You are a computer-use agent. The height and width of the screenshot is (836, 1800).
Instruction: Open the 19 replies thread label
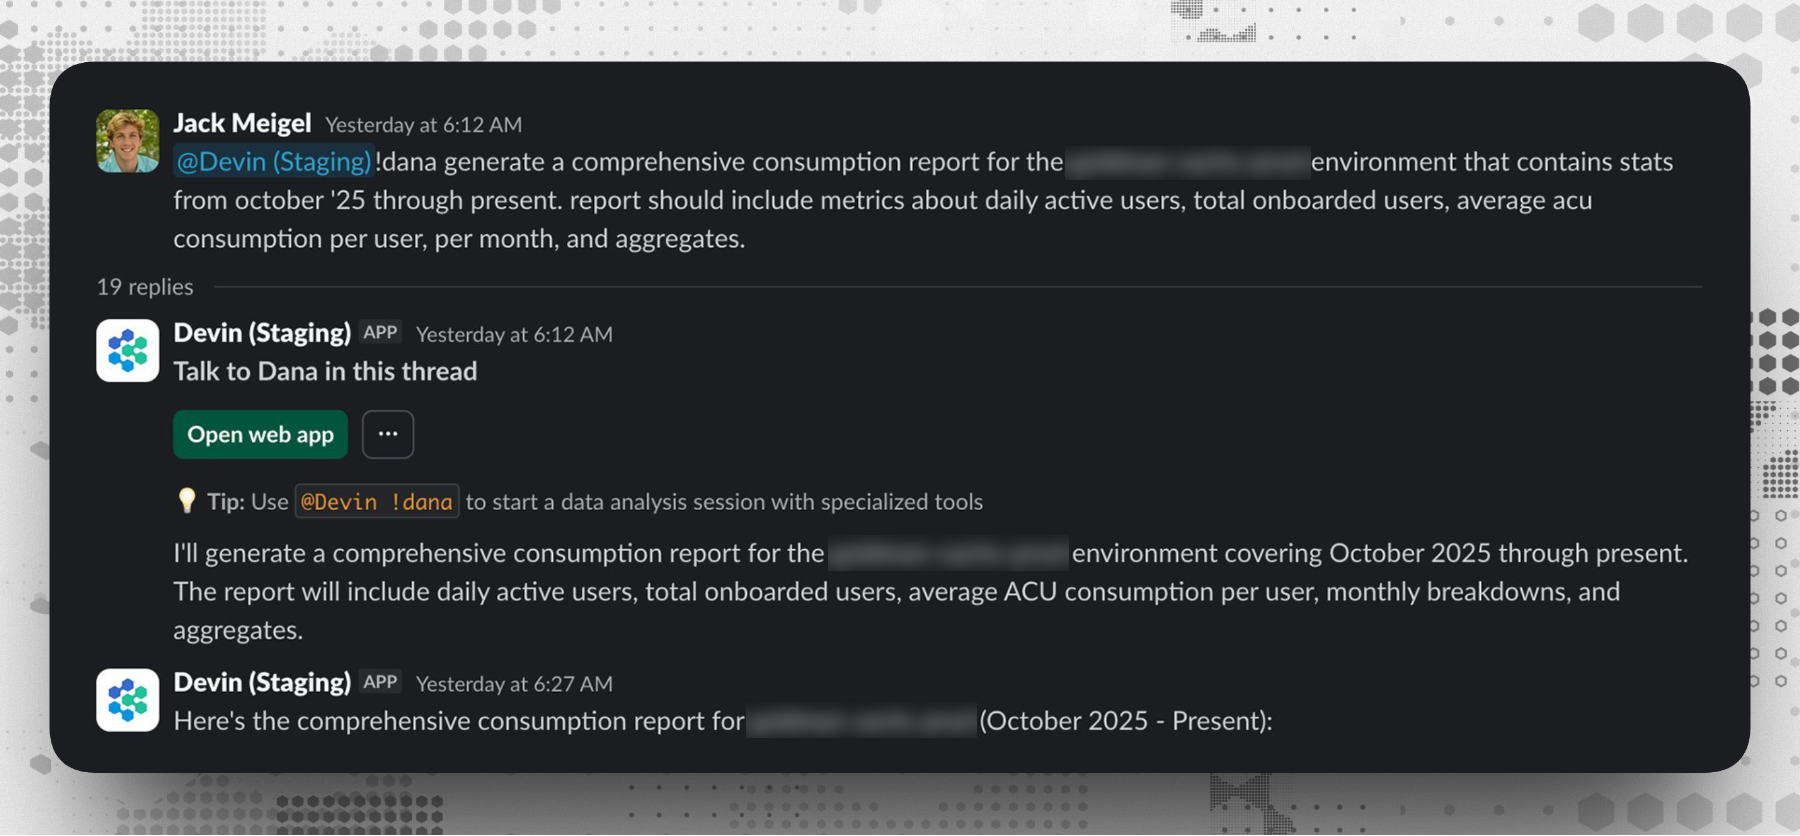pyautogui.click(x=145, y=287)
